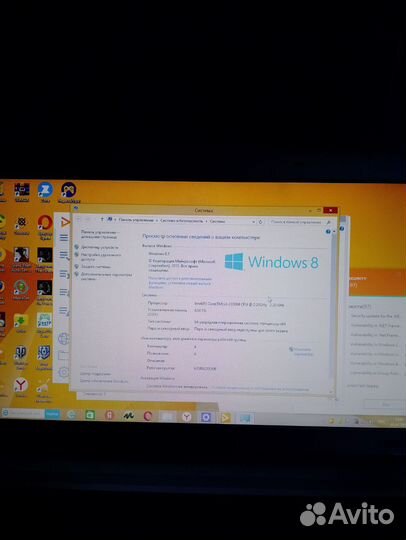Open File Explorer from the taskbar

click(167, 417)
